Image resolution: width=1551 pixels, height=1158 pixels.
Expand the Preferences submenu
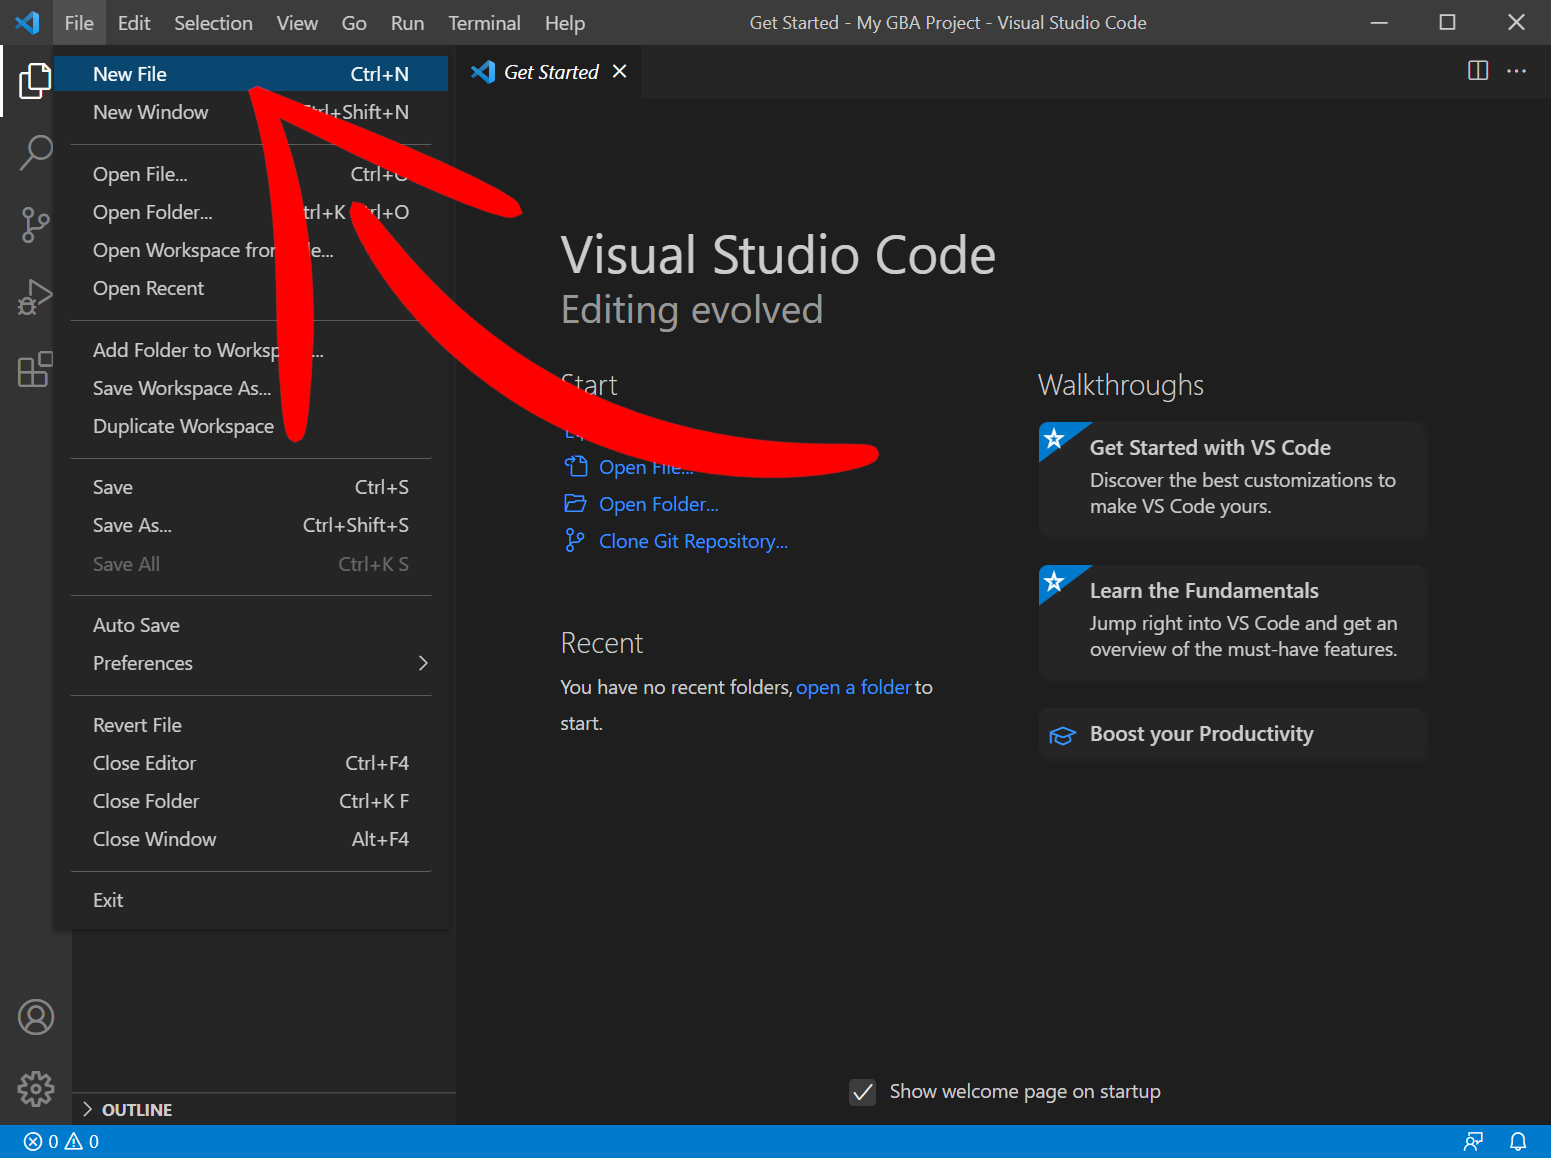(x=143, y=663)
